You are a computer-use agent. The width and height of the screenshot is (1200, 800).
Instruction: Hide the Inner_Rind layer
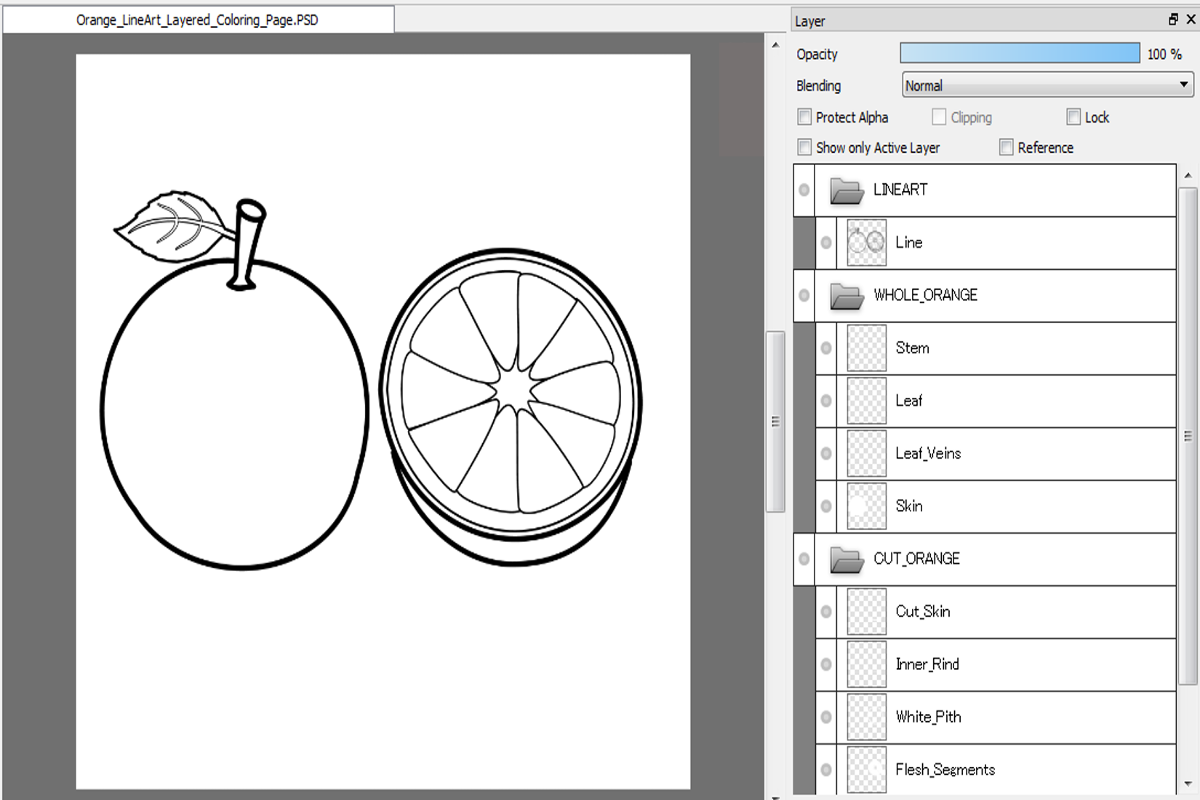point(826,665)
